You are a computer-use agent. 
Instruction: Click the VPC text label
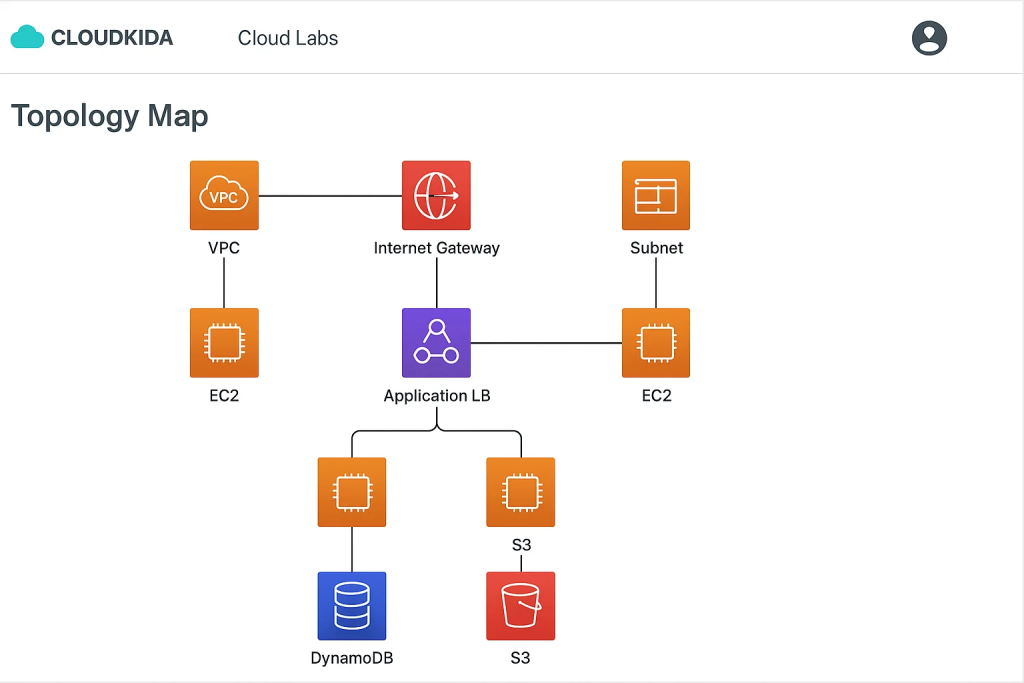click(224, 248)
